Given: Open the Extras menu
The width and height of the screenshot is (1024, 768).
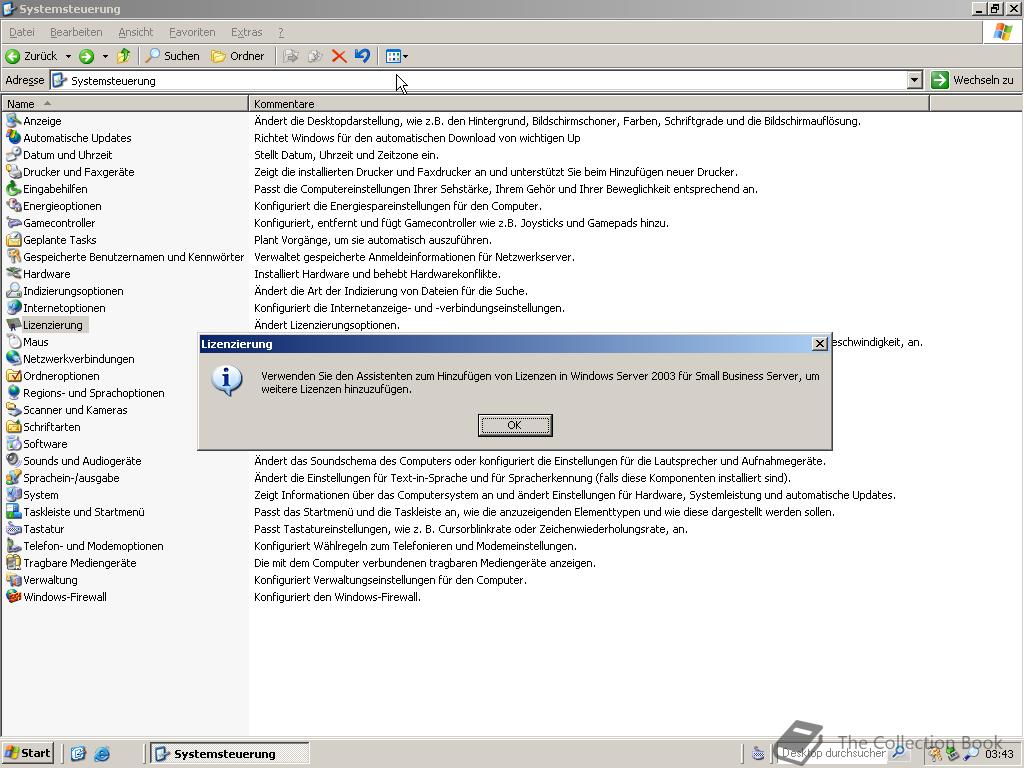Looking at the screenshot, I should click(246, 32).
